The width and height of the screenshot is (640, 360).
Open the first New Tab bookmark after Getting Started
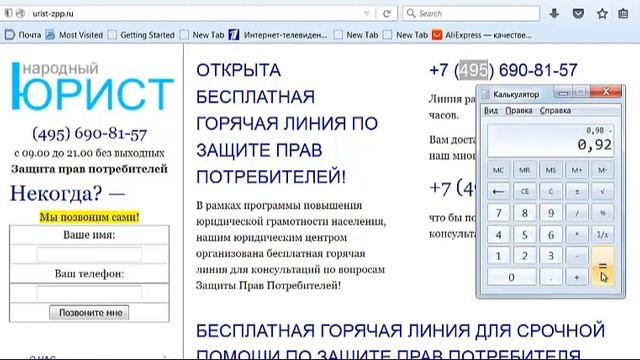coord(202,35)
